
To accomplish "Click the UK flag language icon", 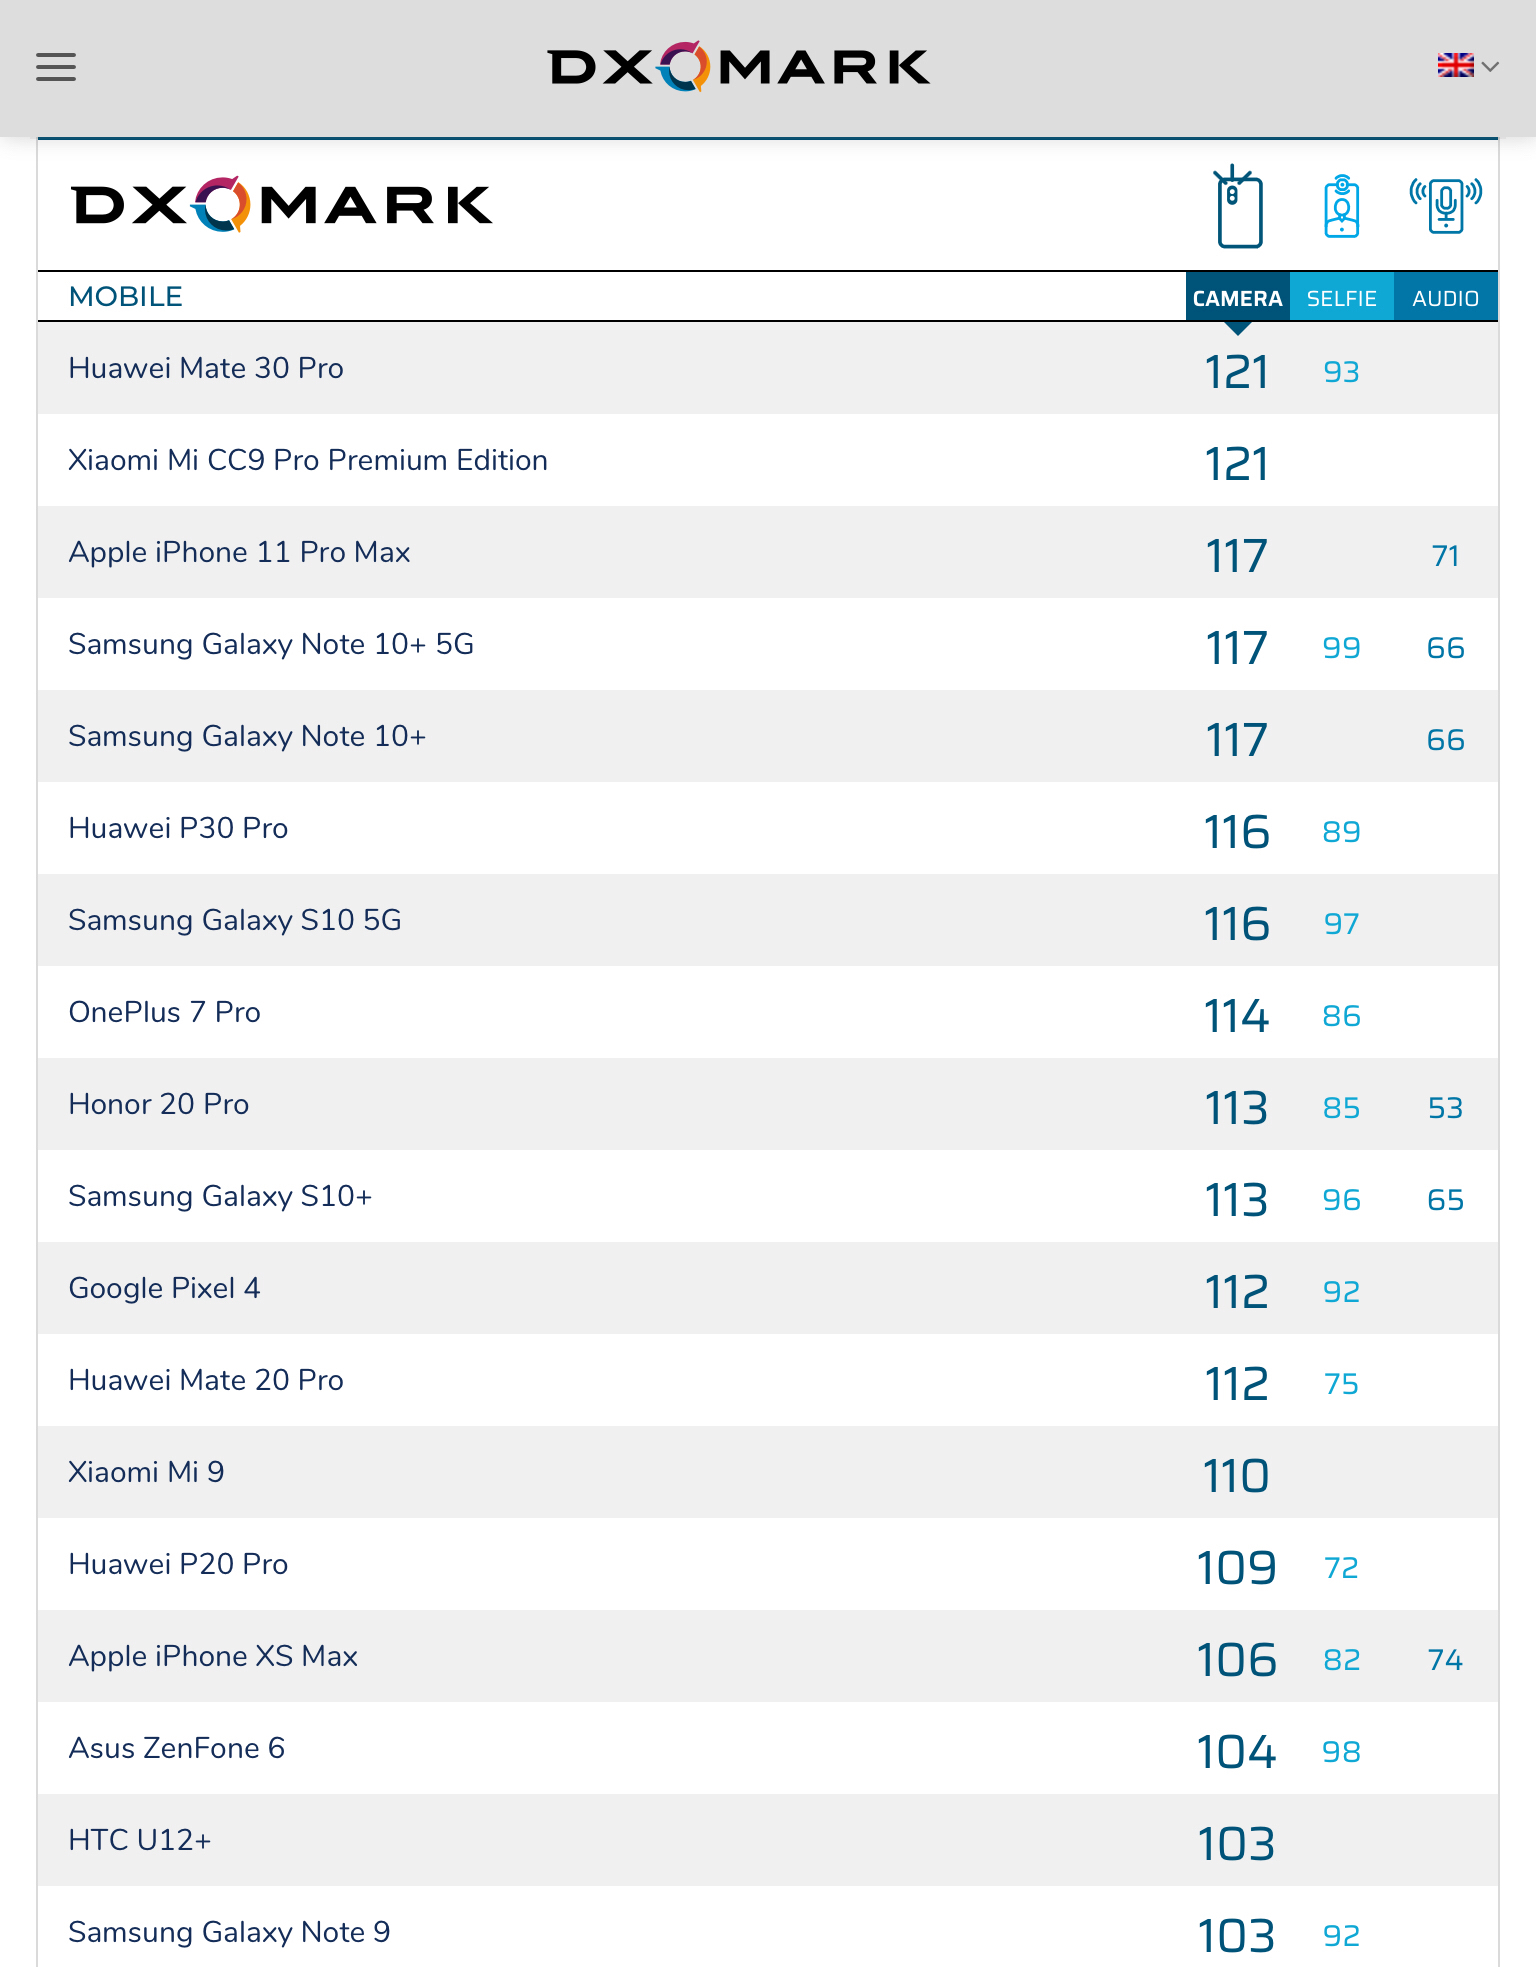I will tap(1455, 66).
